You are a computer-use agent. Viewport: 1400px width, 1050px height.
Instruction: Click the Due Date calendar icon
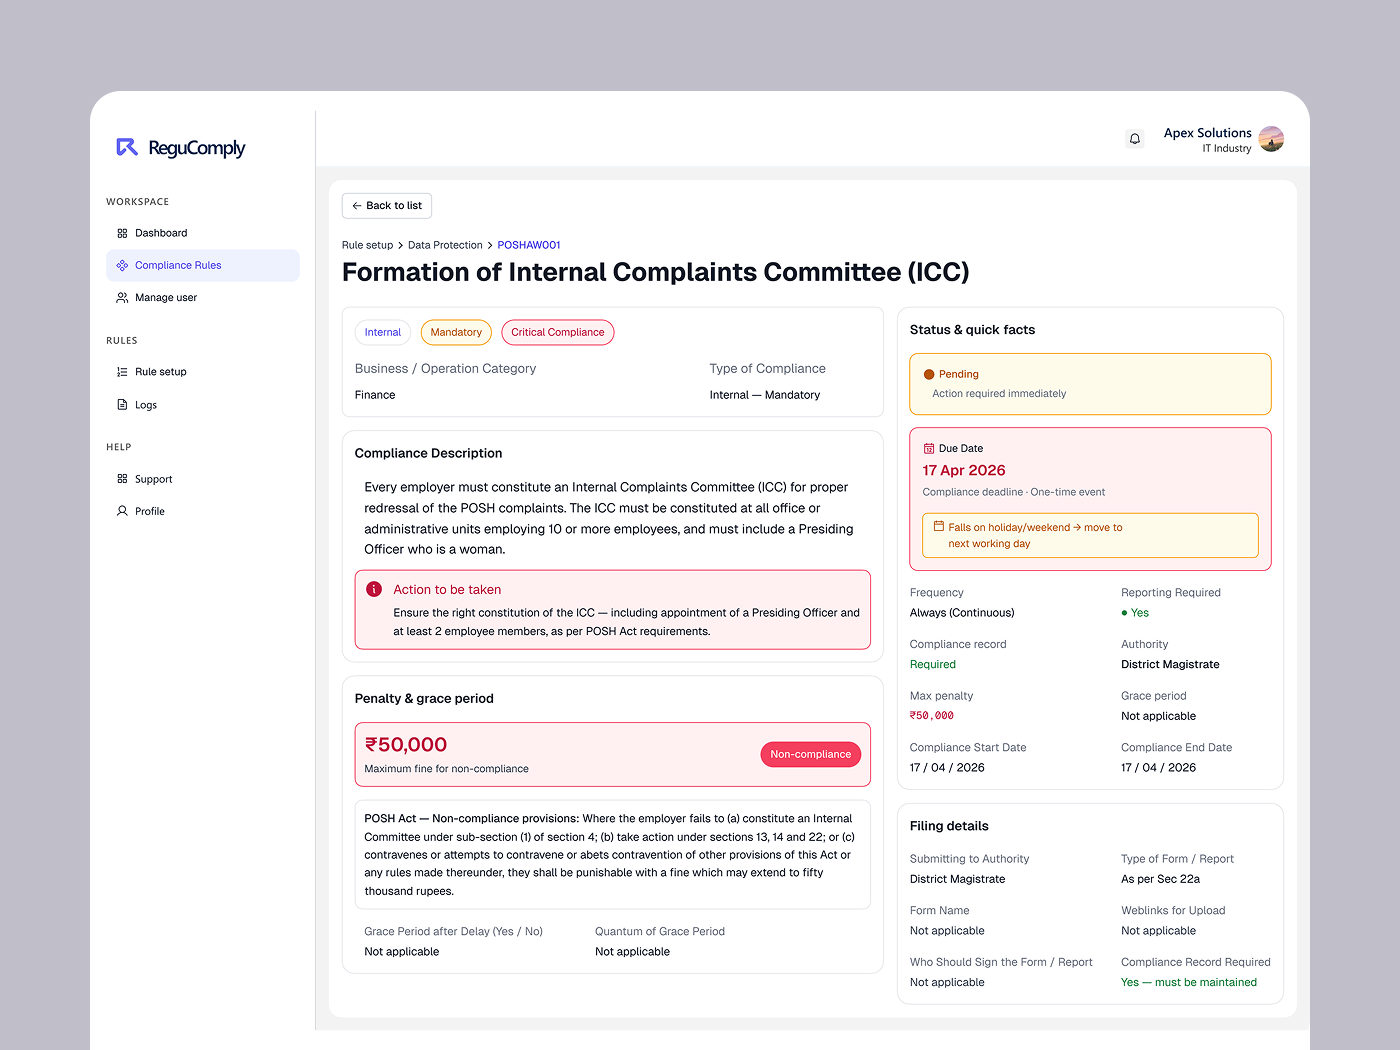(929, 449)
